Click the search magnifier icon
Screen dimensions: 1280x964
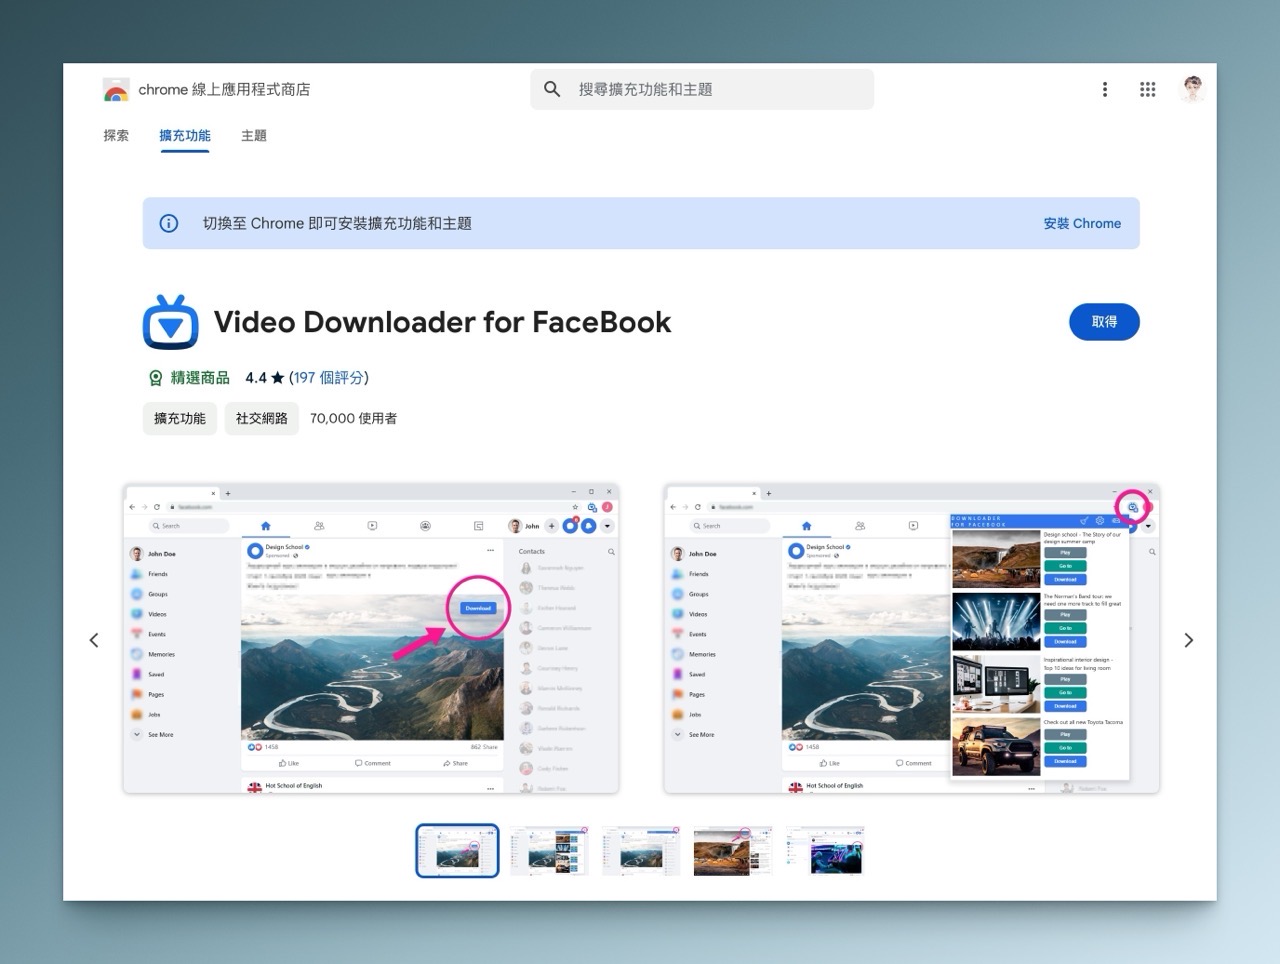point(552,89)
